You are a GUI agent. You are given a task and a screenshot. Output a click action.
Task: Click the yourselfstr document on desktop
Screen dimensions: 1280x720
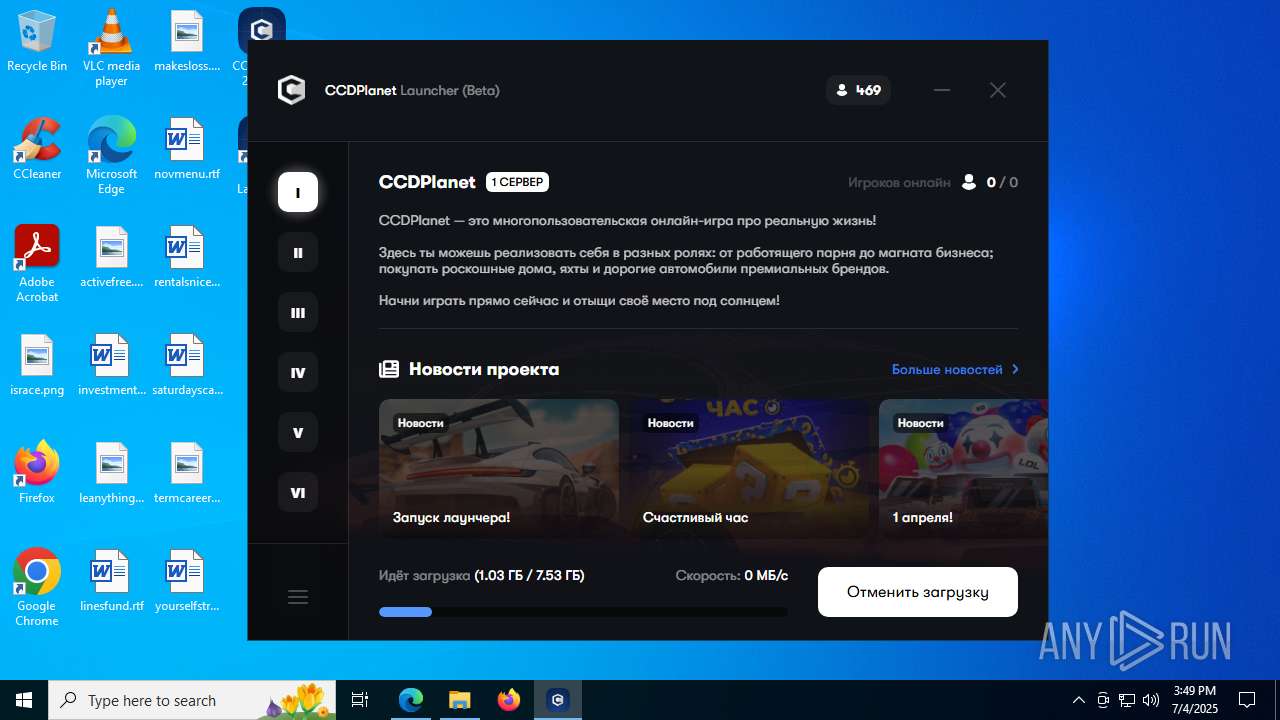[x=187, y=582]
